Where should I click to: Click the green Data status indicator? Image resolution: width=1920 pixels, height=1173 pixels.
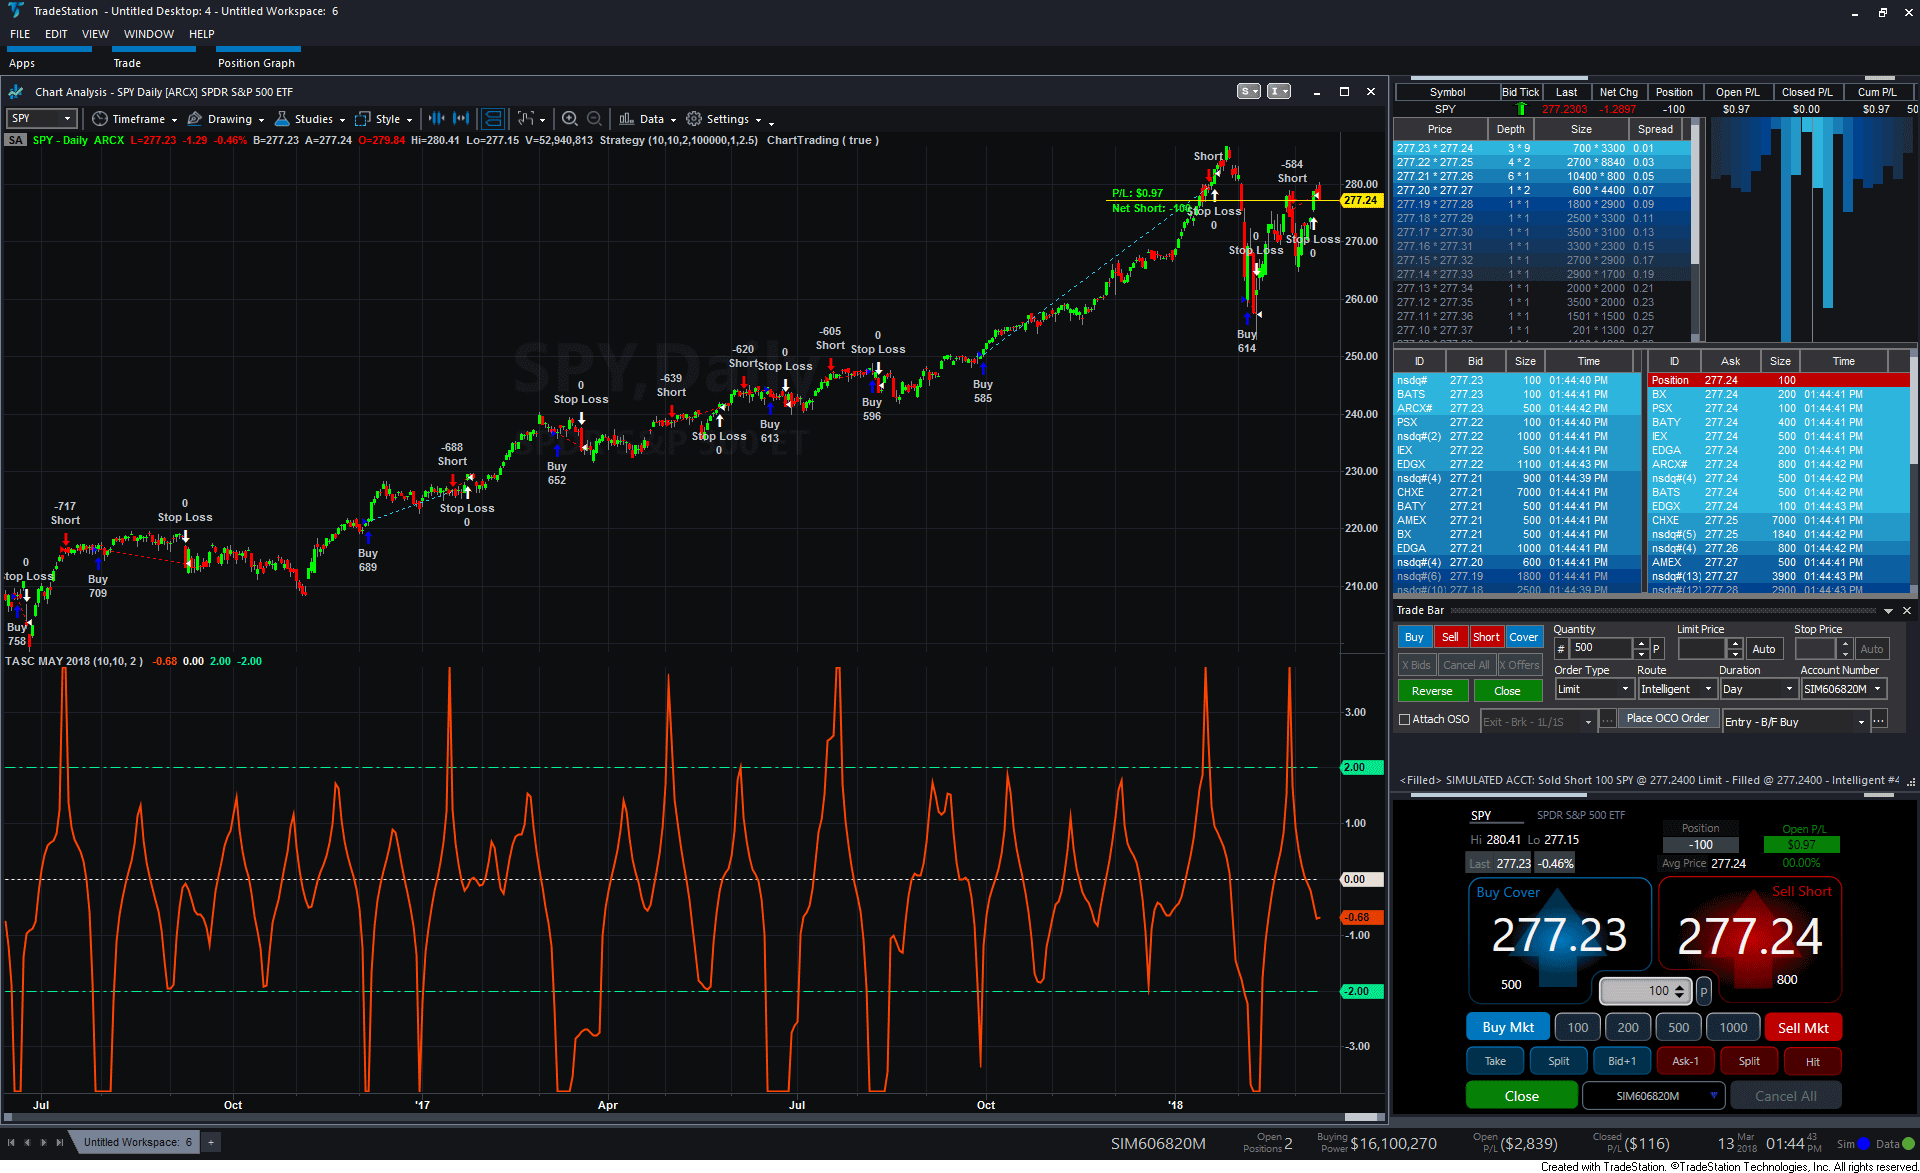(1908, 1144)
